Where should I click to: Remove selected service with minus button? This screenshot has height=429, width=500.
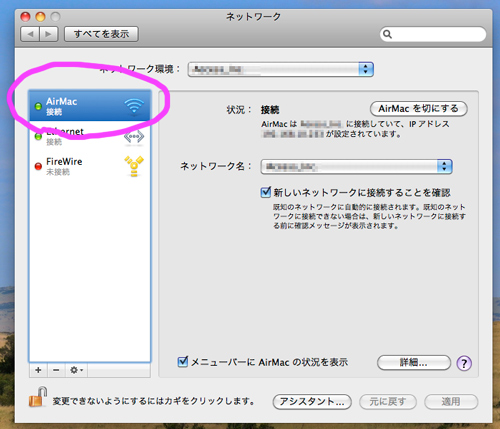[x=56, y=370]
